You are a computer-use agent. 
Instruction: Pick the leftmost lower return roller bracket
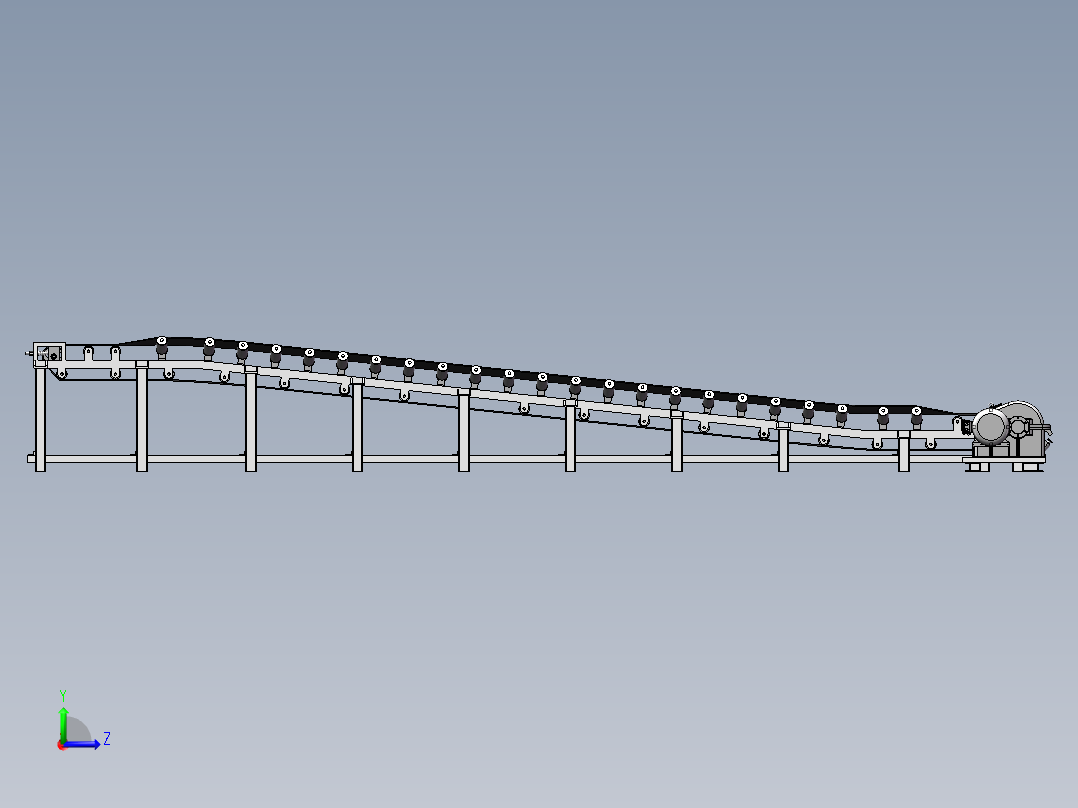(x=62, y=374)
